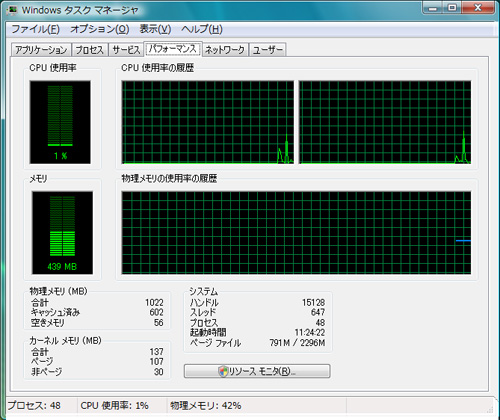This screenshot has height=420, width=500.
Task: Maximize the Task Manager window
Action: tap(452, 8)
